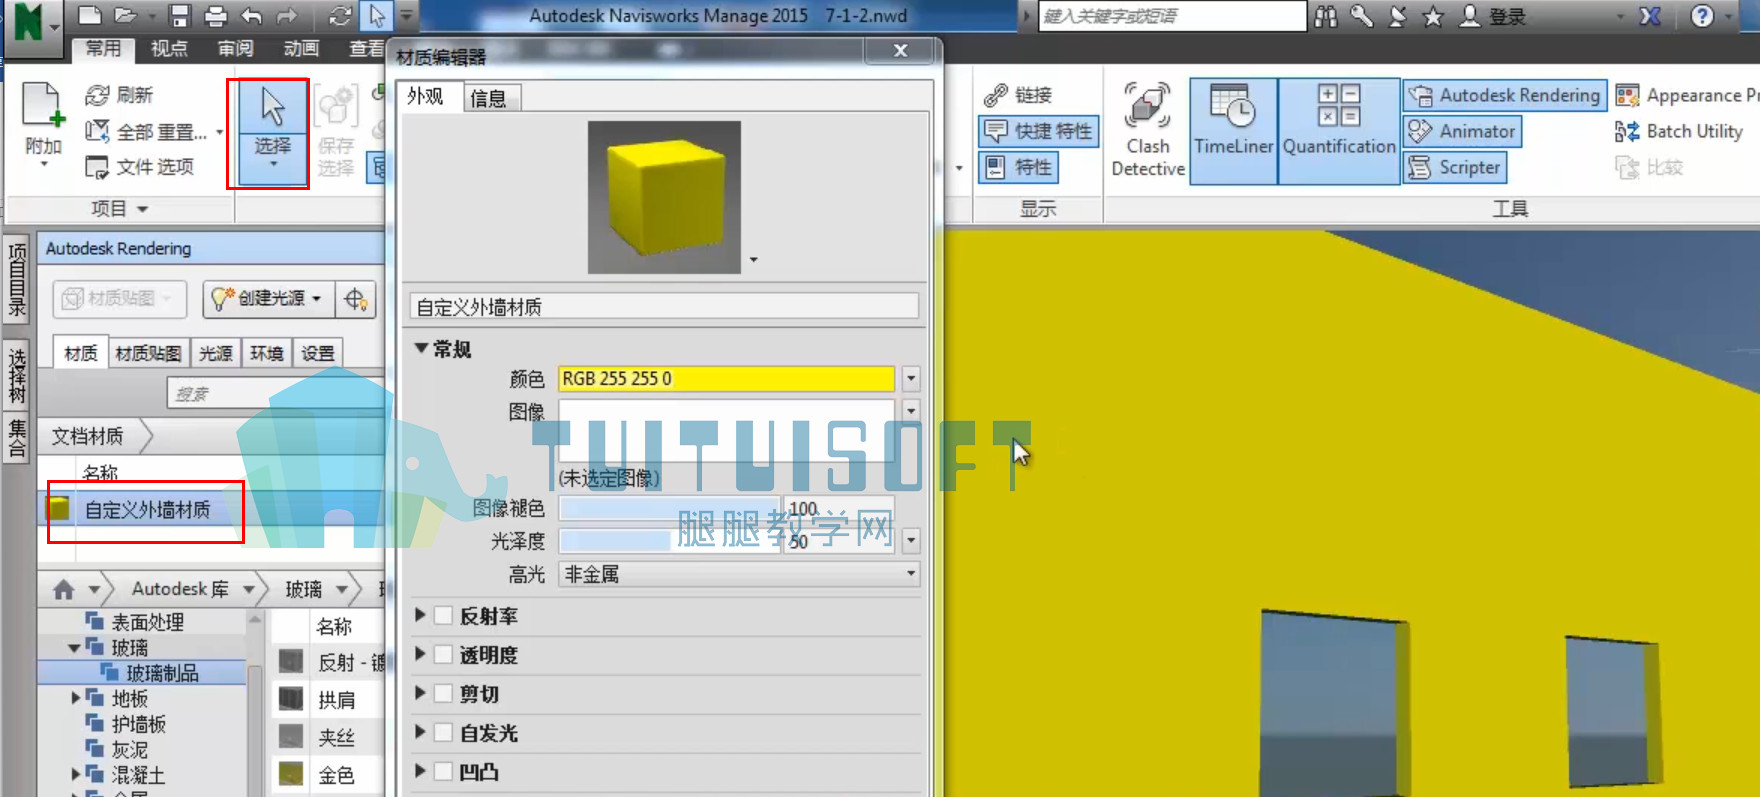This screenshot has height=797, width=1760.
Task: Open File Options (文件选项)
Action: pos(139,167)
